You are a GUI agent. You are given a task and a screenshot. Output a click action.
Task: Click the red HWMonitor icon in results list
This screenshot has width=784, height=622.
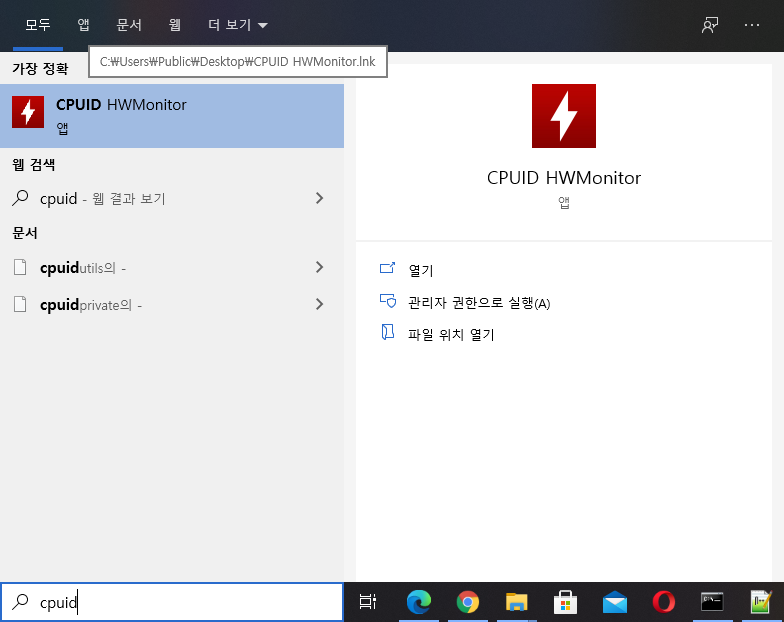coord(28,112)
